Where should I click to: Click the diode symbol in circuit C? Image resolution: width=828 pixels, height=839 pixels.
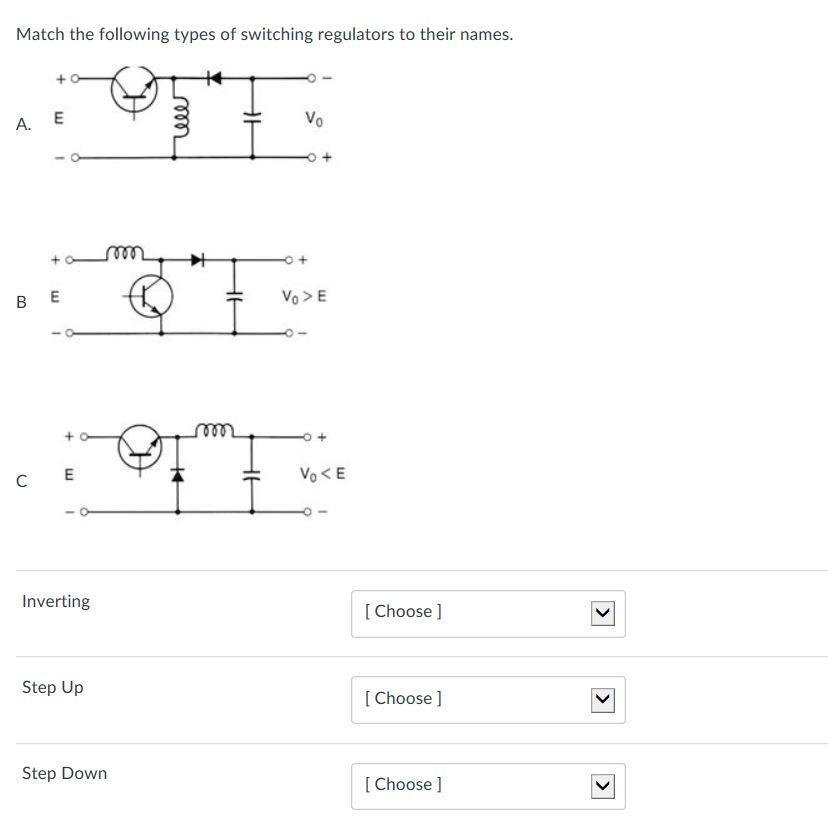pos(176,475)
